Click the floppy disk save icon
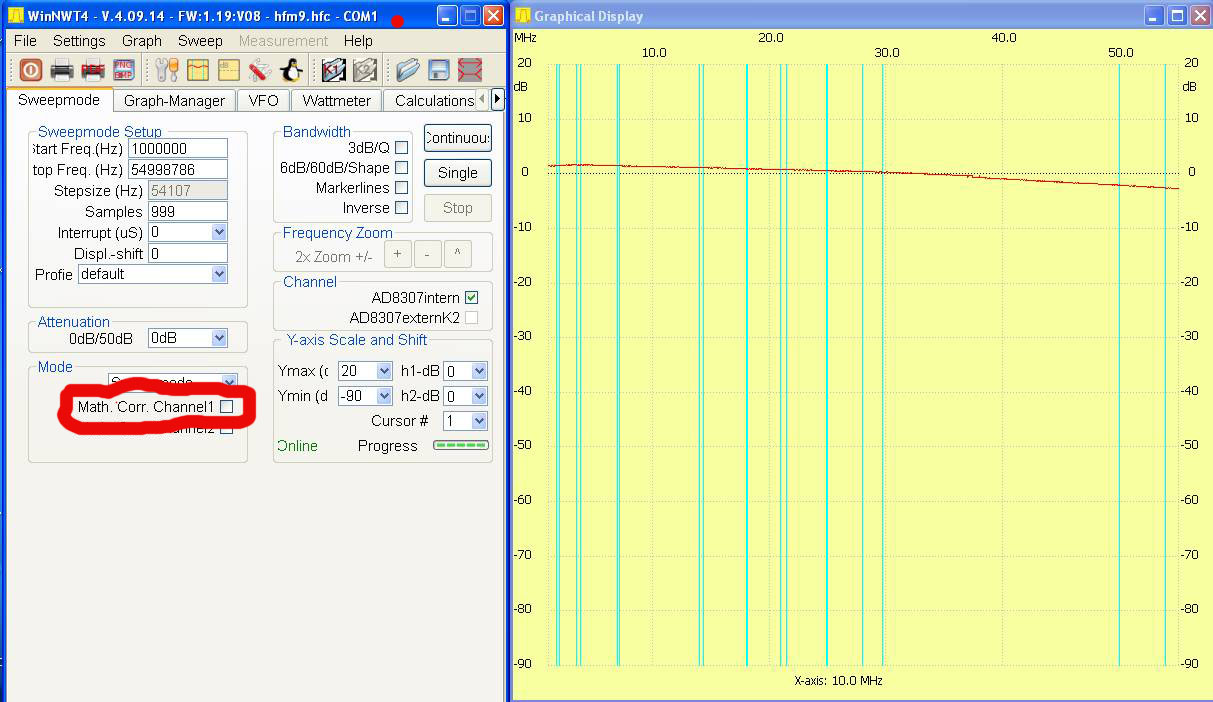Screen dimensions: 1213x702 pos(438,70)
